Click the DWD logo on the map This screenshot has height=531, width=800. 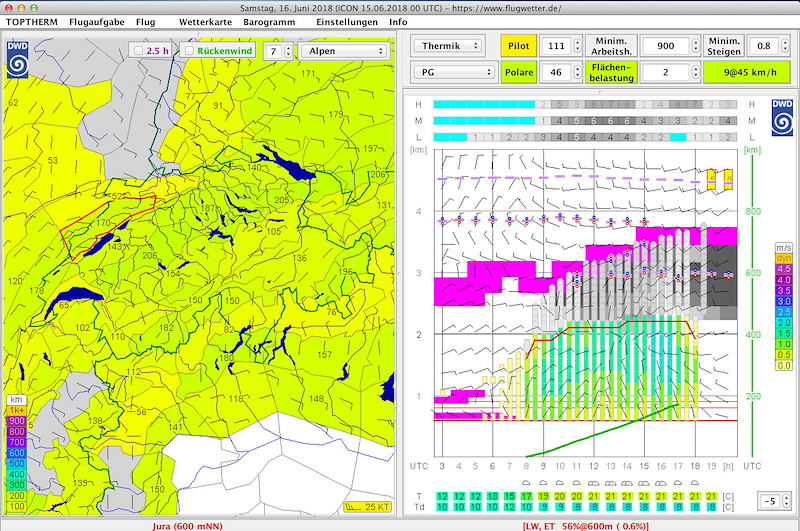(17, 60)
